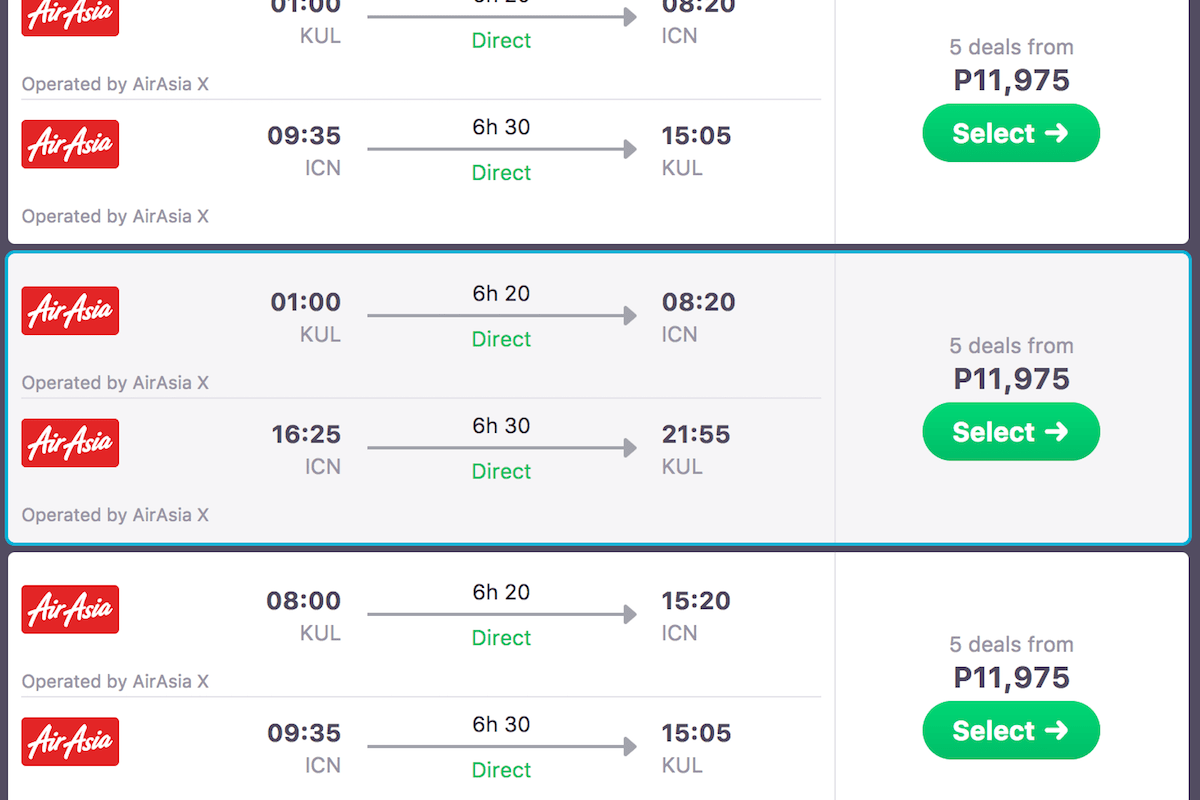Click the 15:20 ICN arrival time

click(x=696, y=601)
